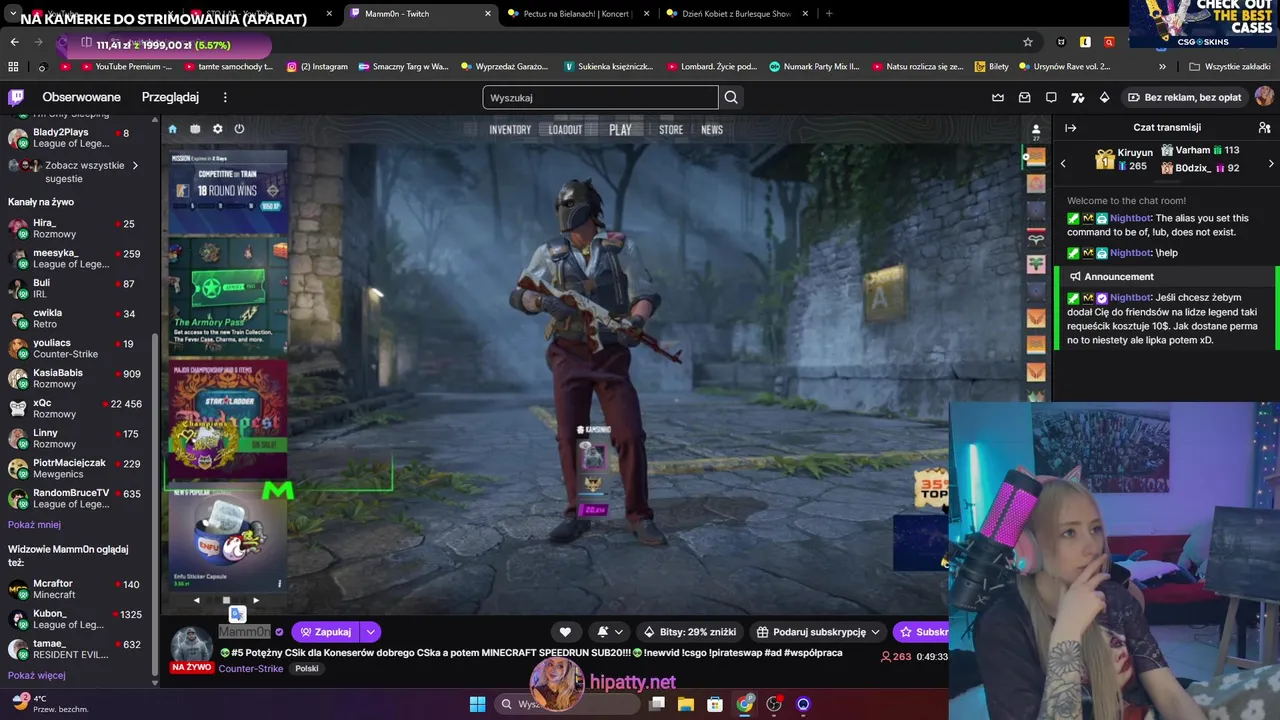Open the chat community members icon

(1264, 128)
